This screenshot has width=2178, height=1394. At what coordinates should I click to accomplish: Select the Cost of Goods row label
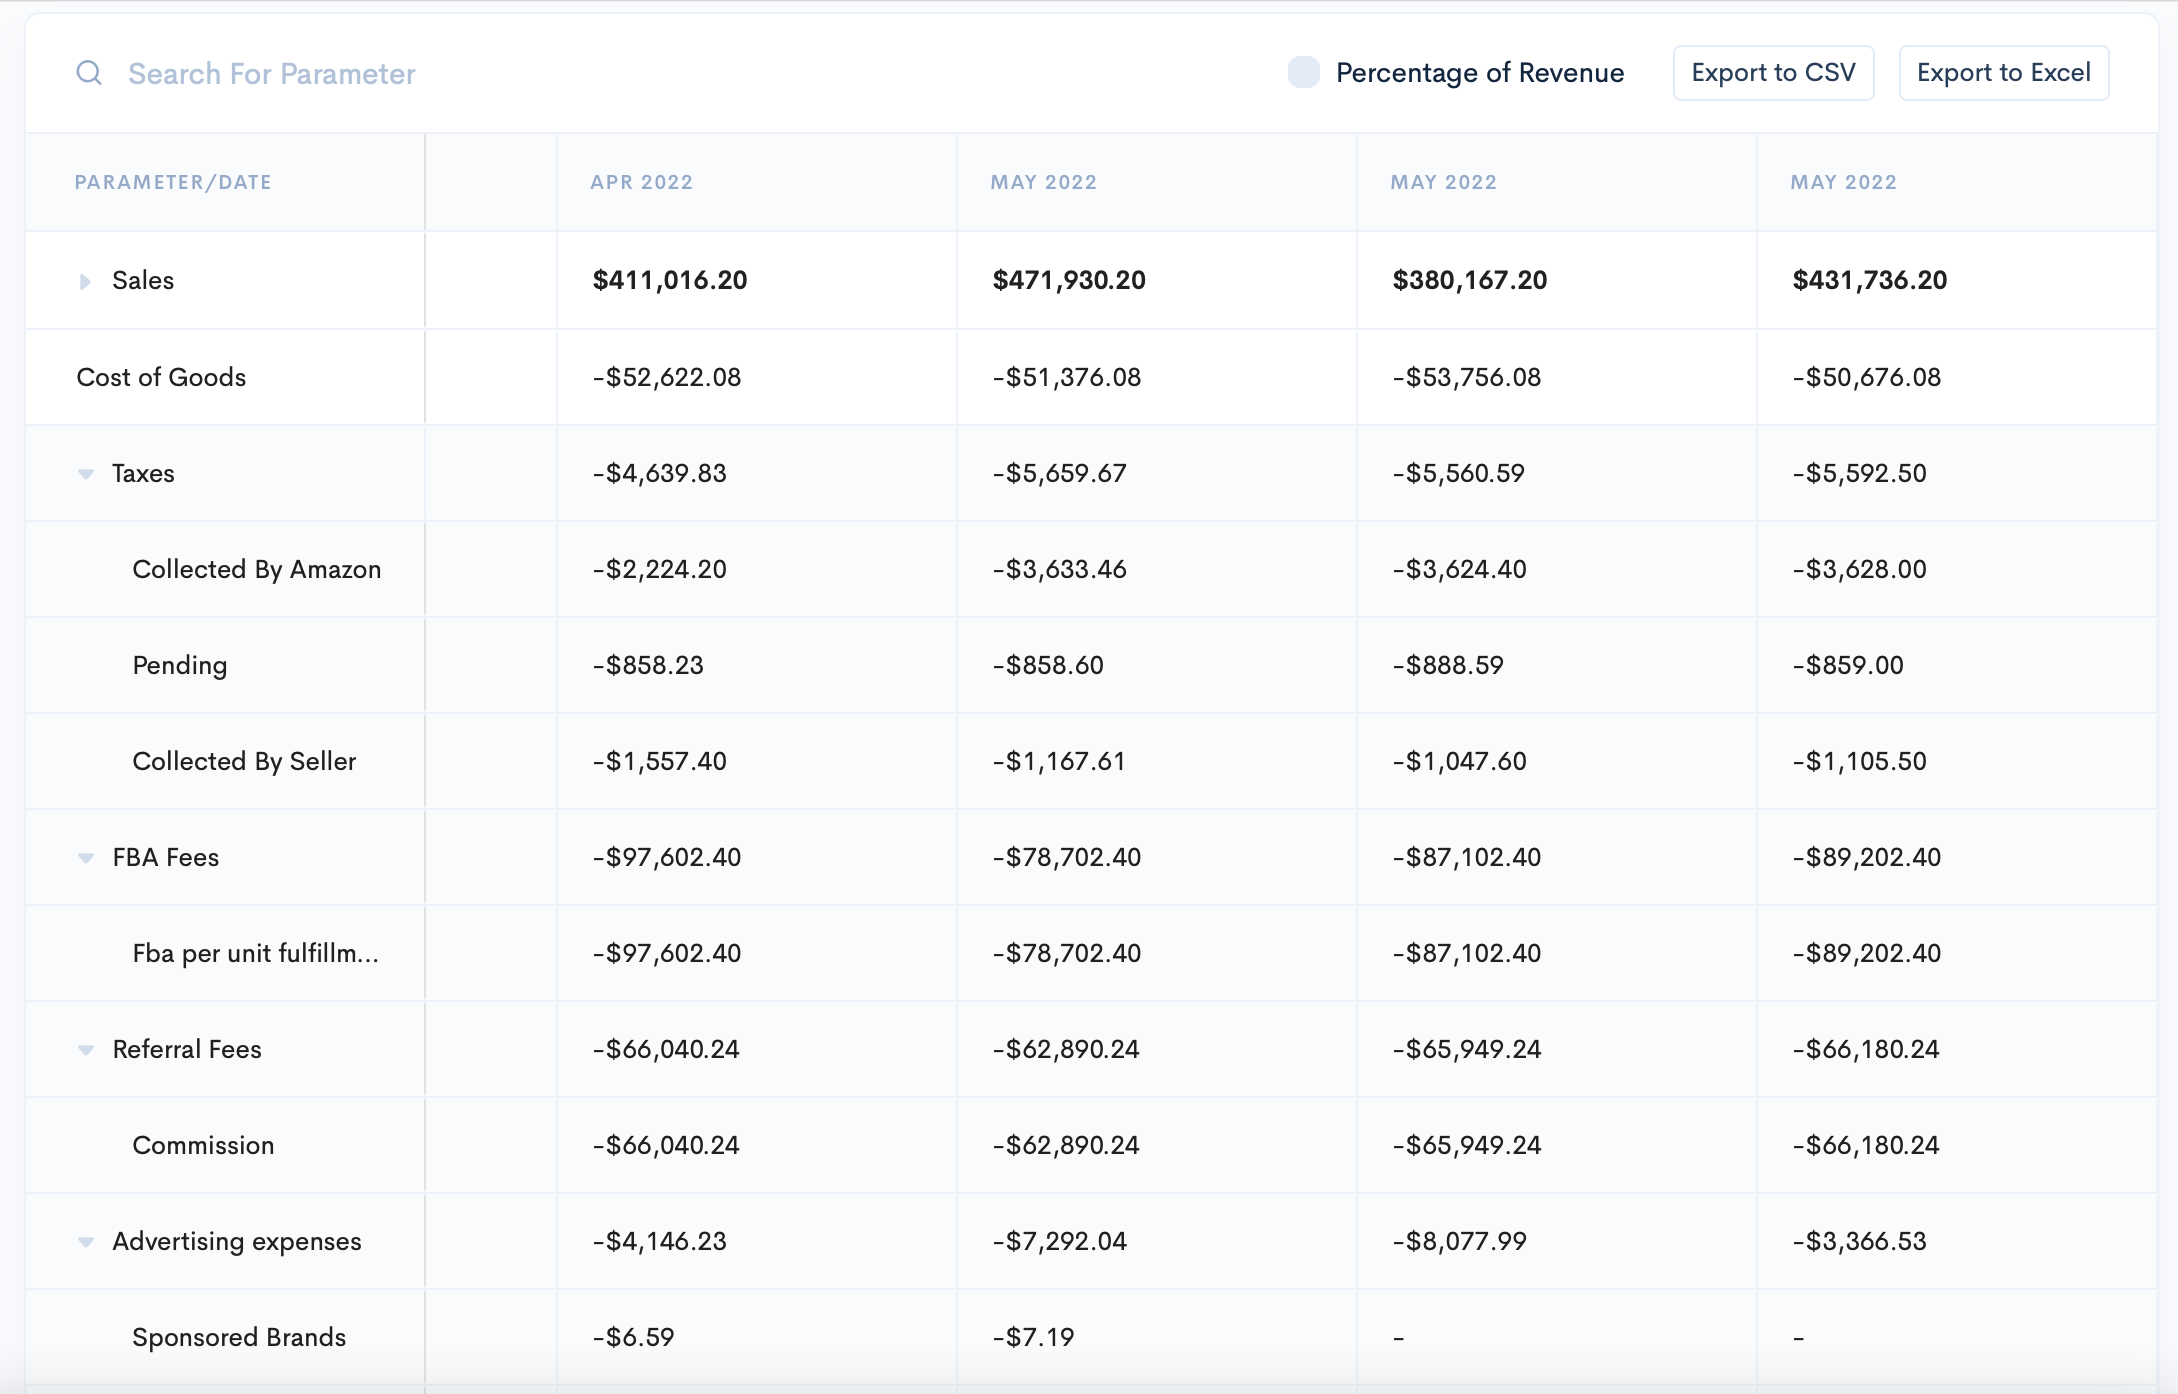(161, 377)
